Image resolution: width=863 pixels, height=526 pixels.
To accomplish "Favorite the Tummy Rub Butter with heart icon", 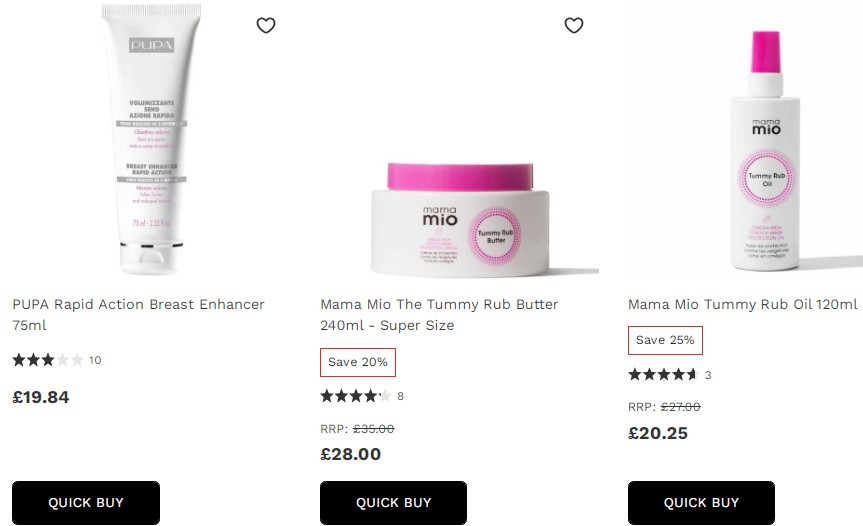I will (573, 25).
